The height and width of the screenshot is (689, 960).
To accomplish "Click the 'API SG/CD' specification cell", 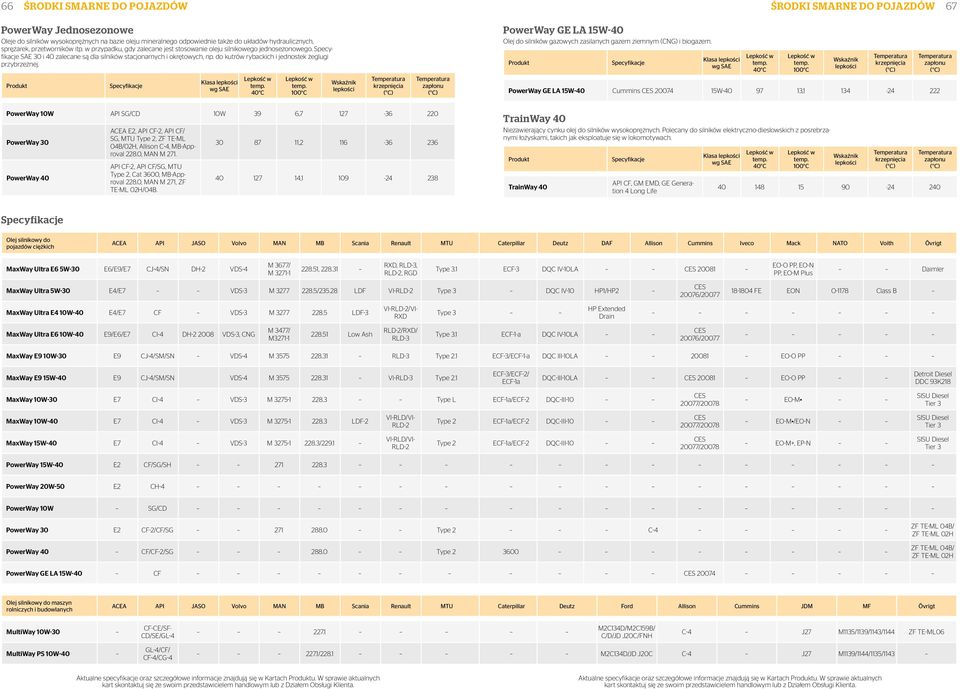I will coord(125,114).
